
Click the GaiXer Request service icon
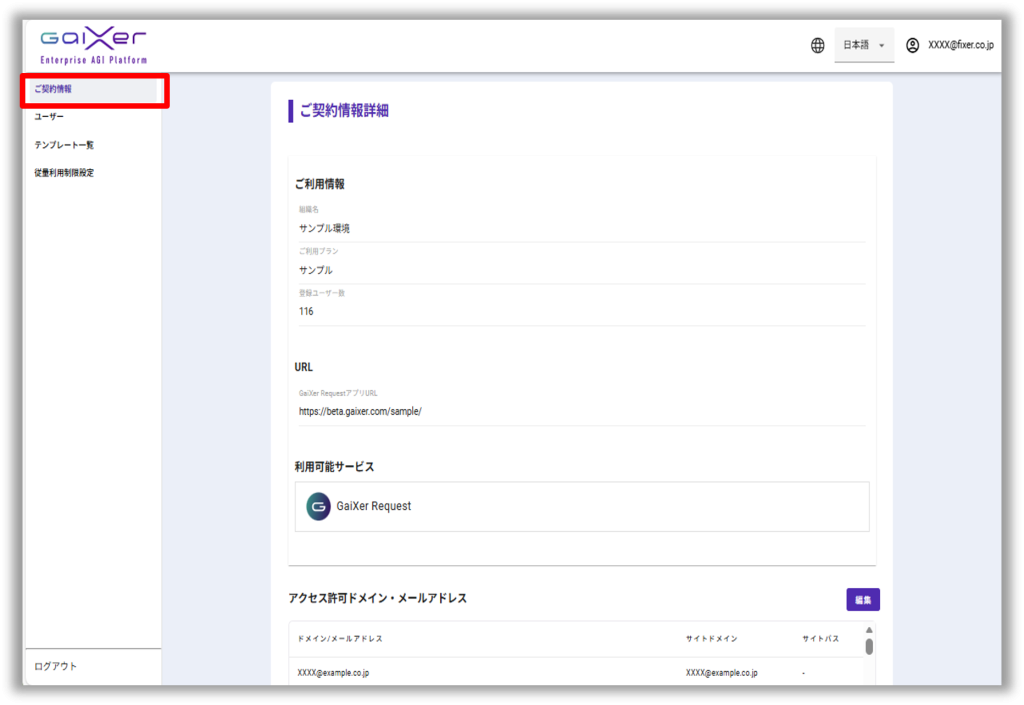pyautogui.click(x=319, y=506)
